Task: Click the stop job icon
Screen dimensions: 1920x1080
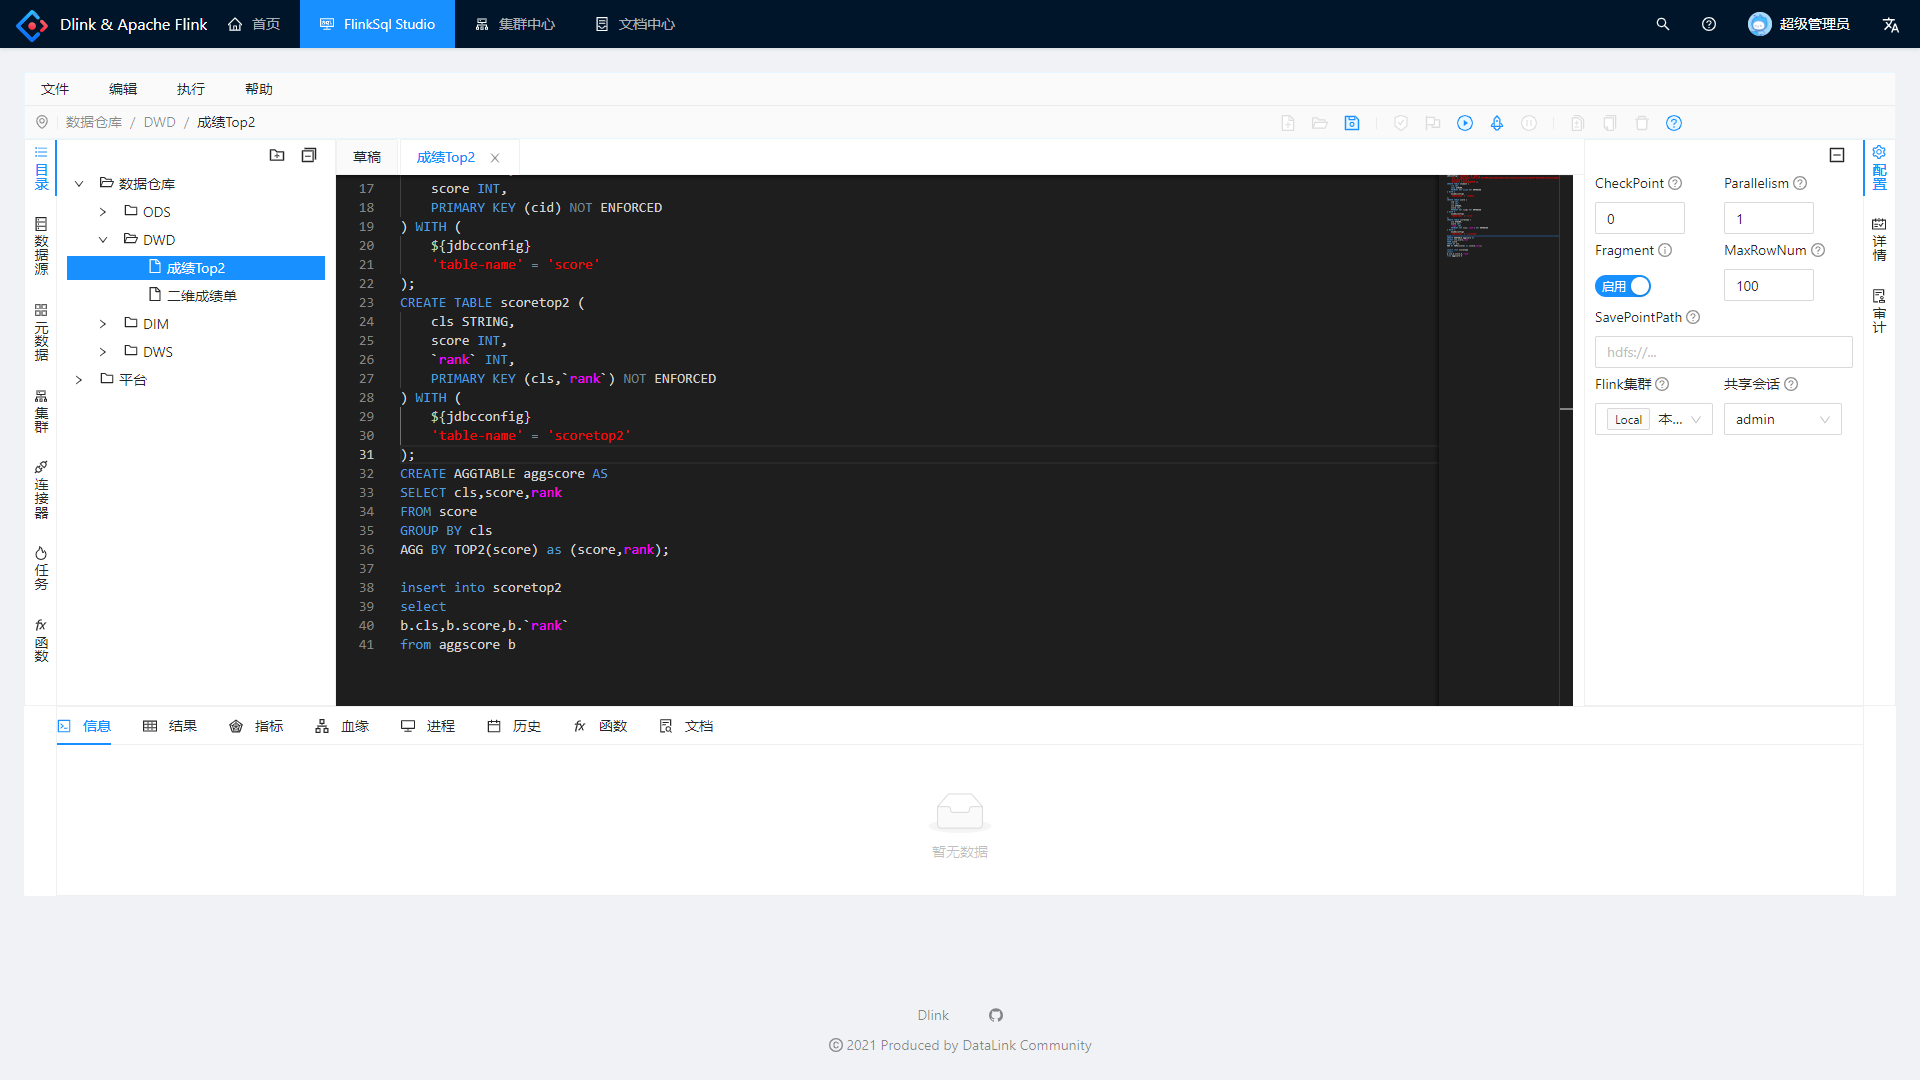Action: point(1528,123)
